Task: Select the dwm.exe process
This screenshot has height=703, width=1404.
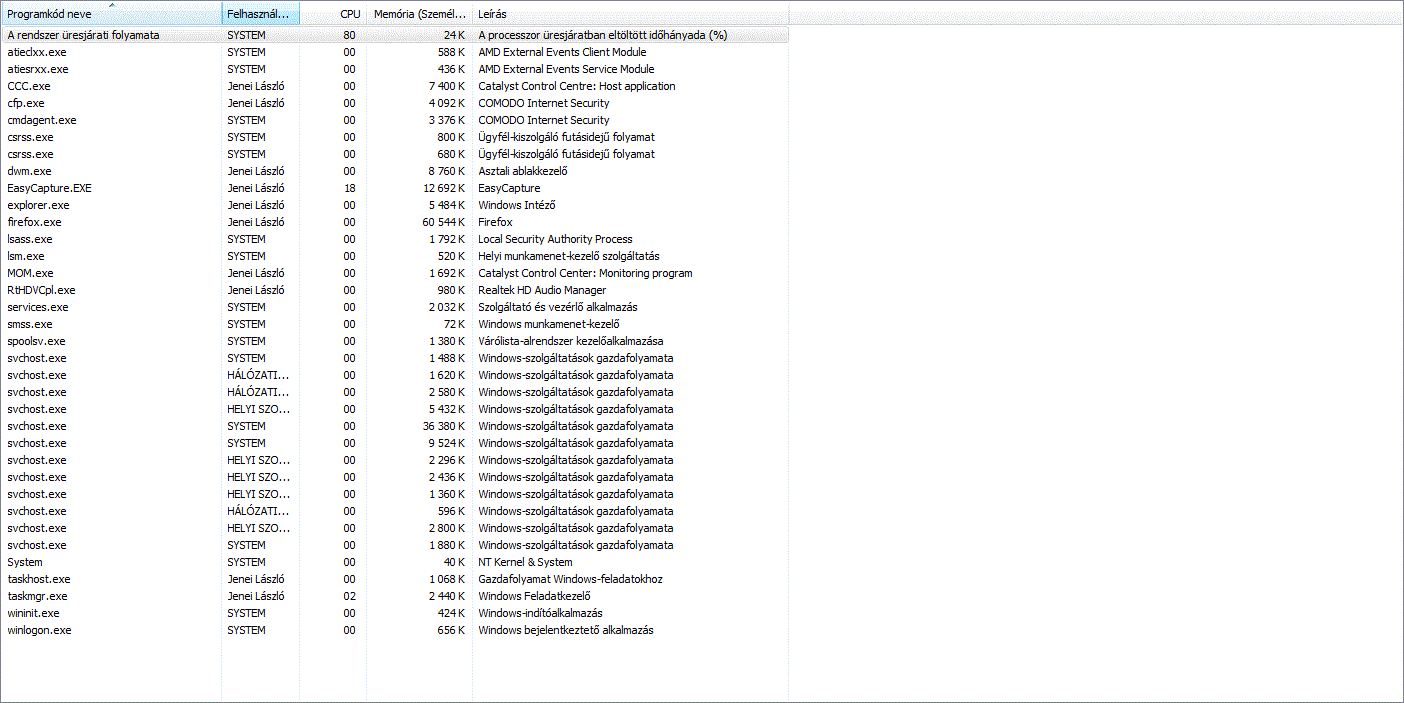Action: click(395, 171)
